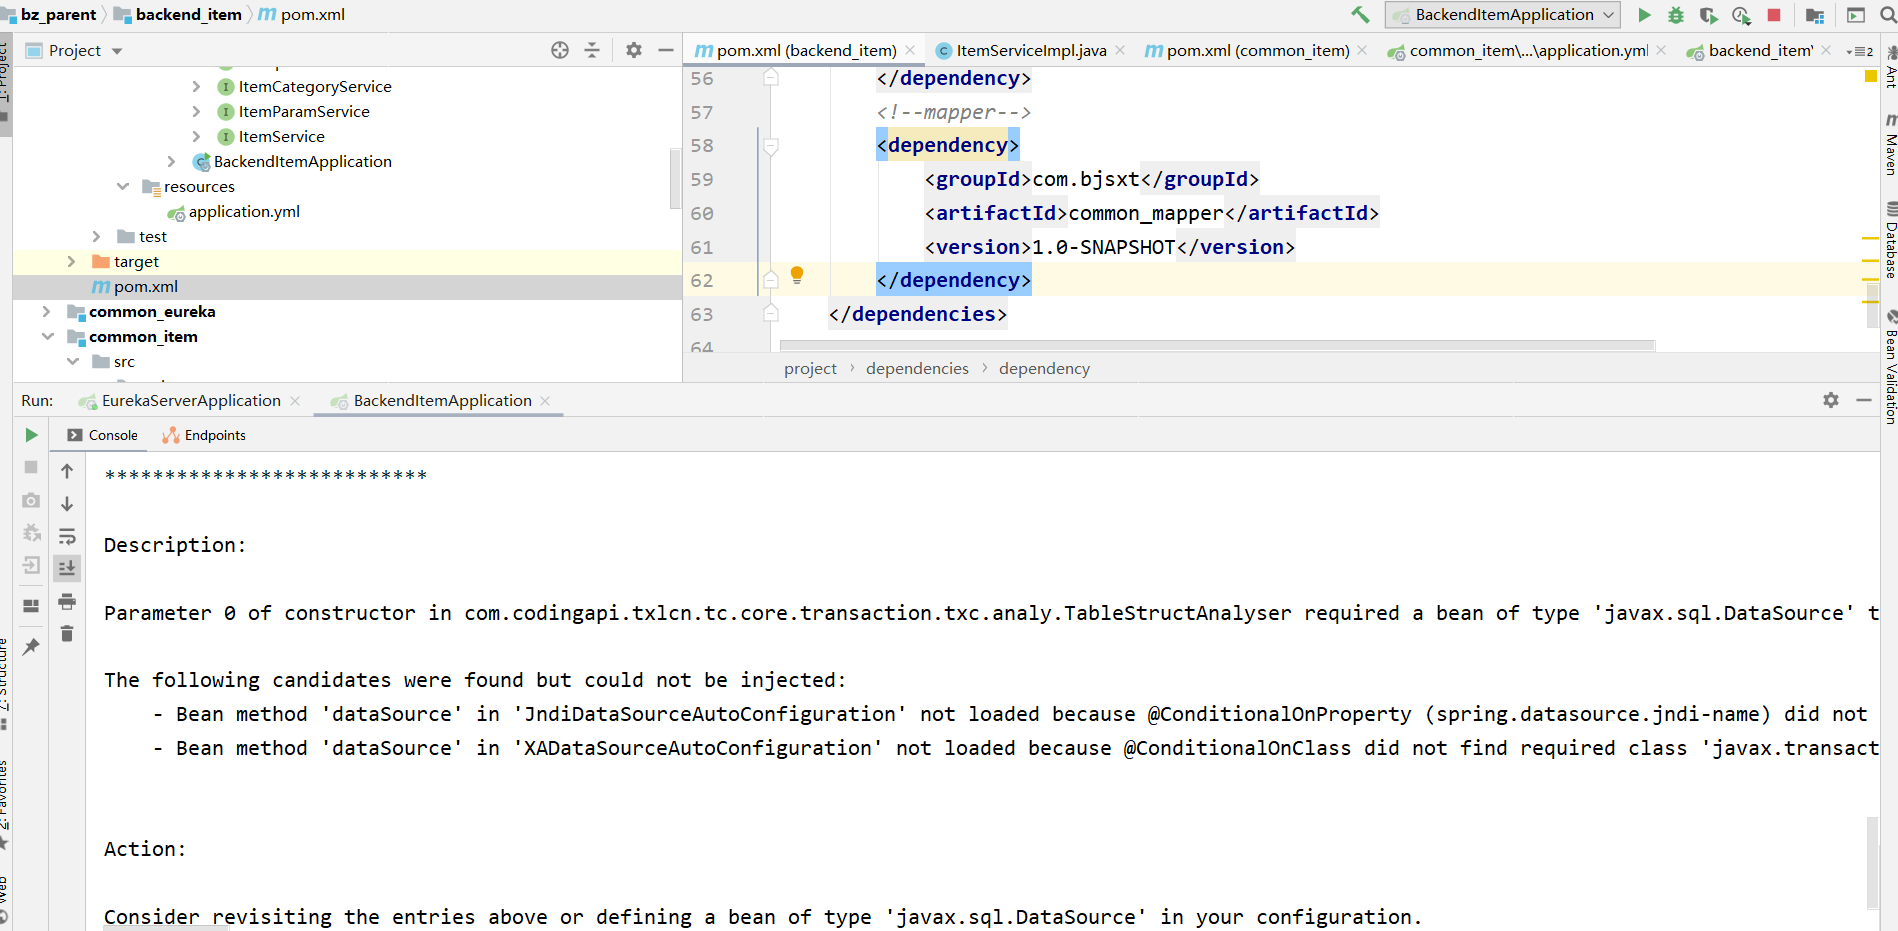Restore layout icon in the Run sidebar

pyautogui.click(x=31, y=605)
